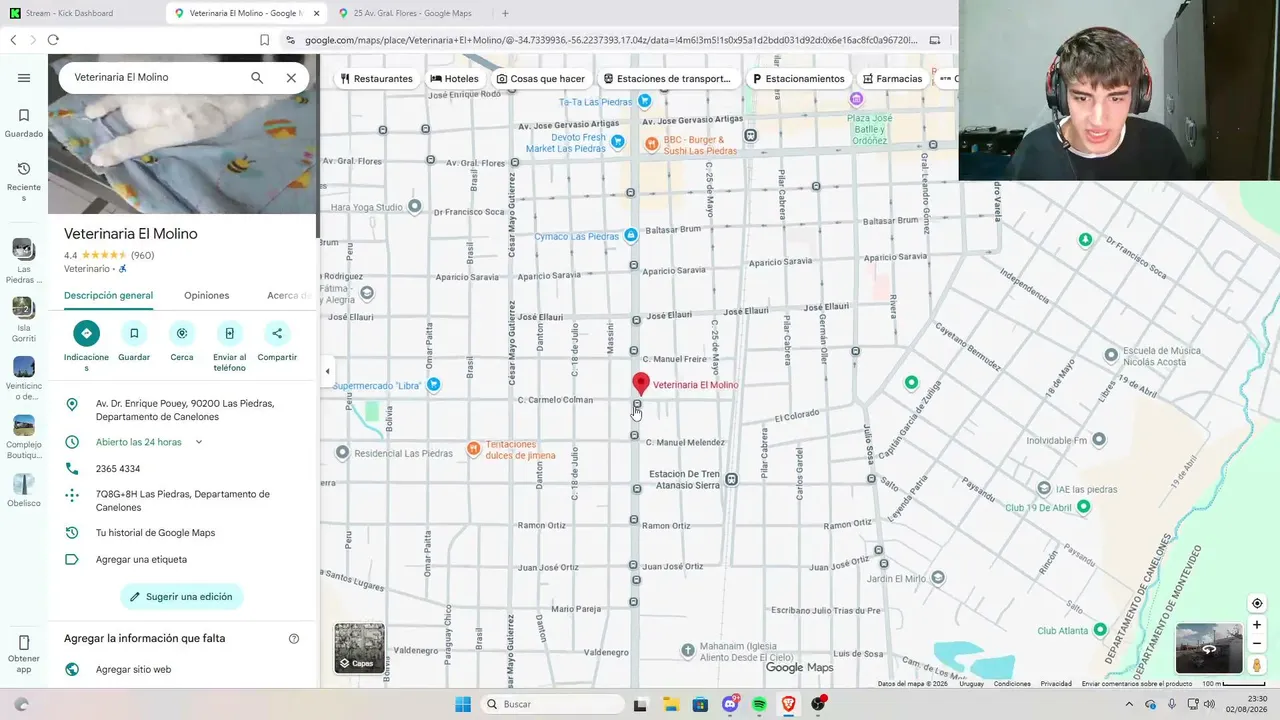Open the Google Maps hamburger menu
The image size is (1280, 720).
click(x=24, y=78)
